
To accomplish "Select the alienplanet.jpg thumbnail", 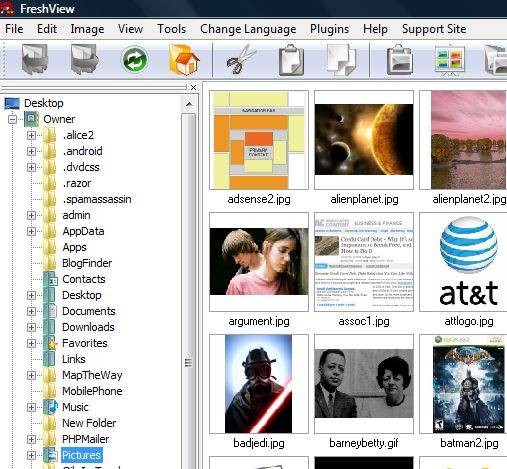I will tap(364, 140).
